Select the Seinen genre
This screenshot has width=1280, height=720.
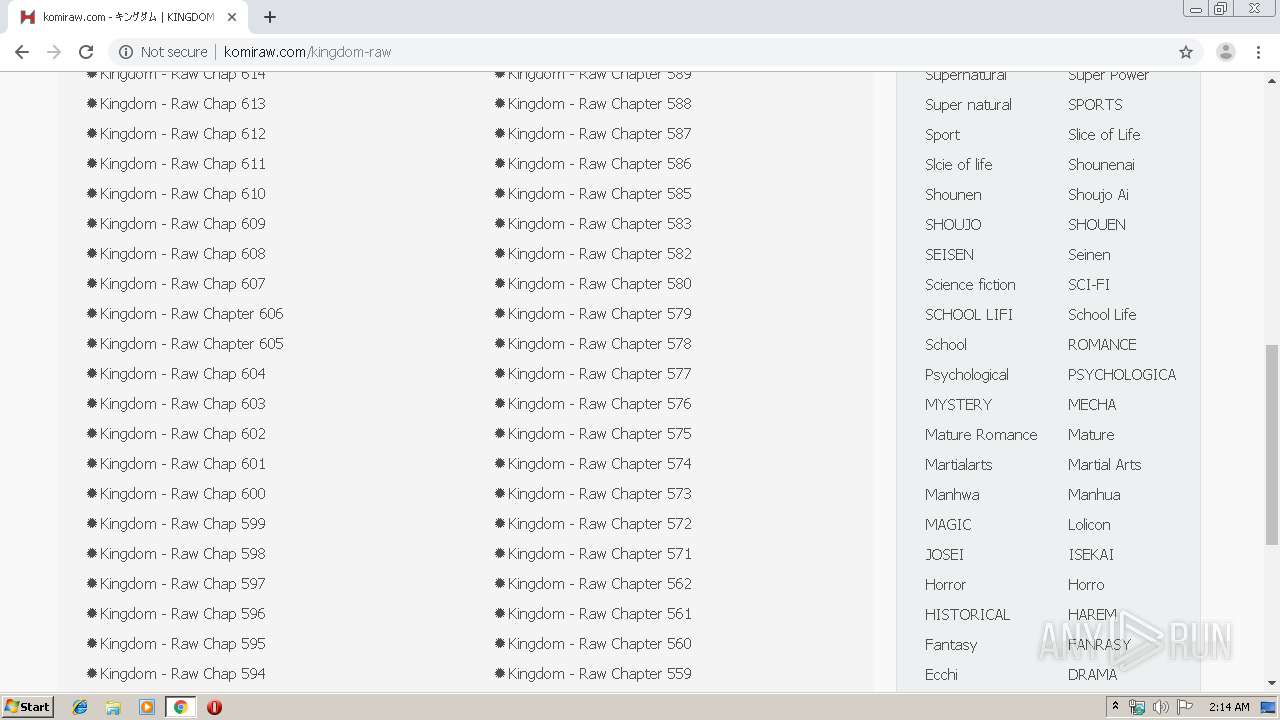click(1089, 255)
